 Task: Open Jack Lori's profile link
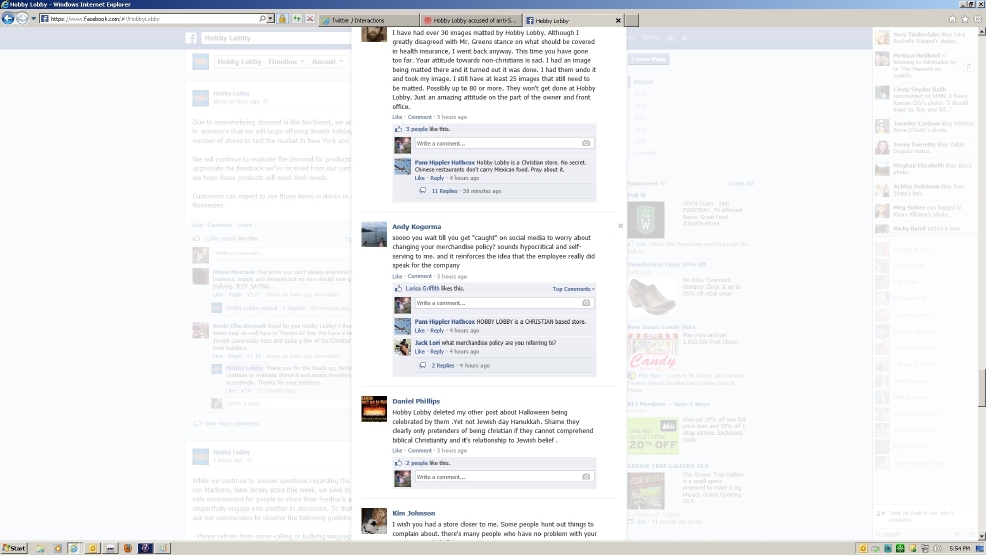click(x=427, y=343)
